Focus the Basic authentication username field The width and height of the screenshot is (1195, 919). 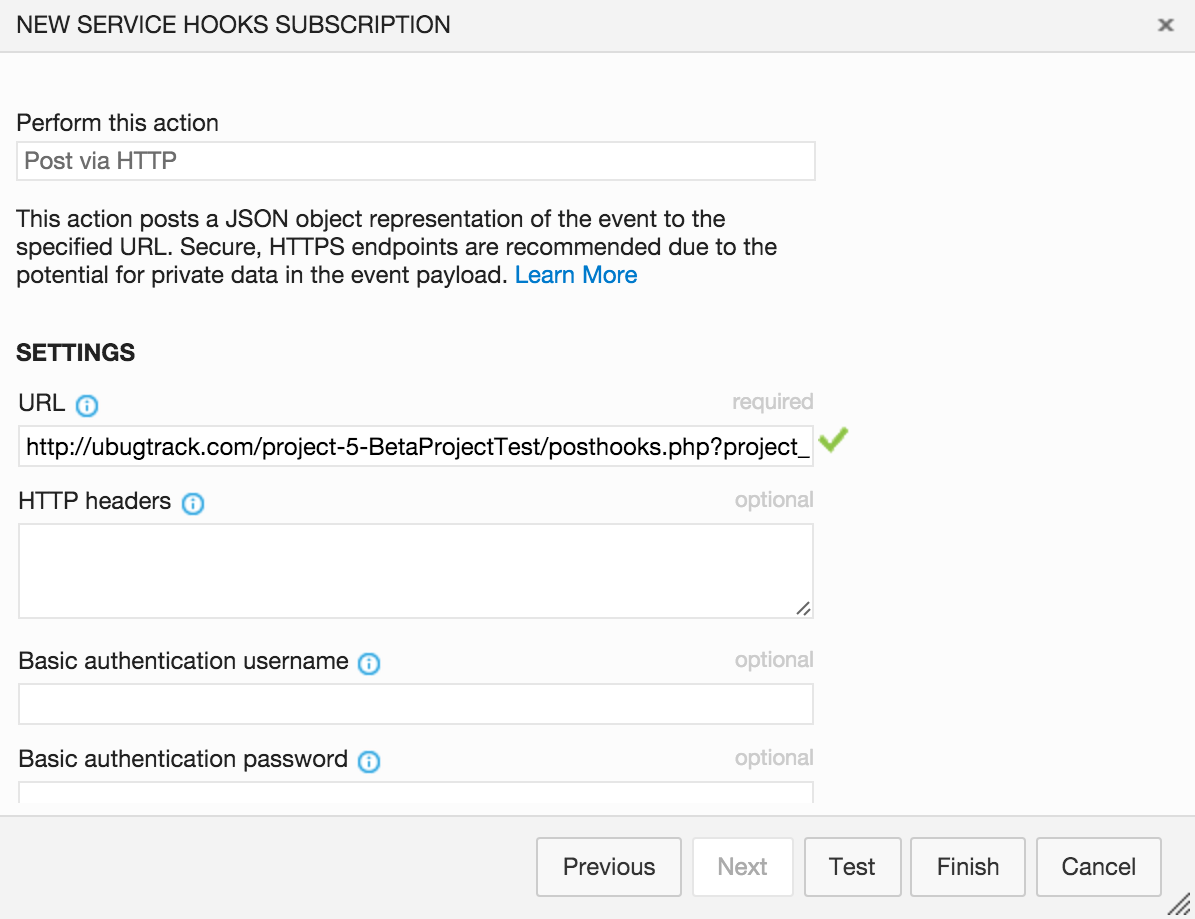(415, 704)
